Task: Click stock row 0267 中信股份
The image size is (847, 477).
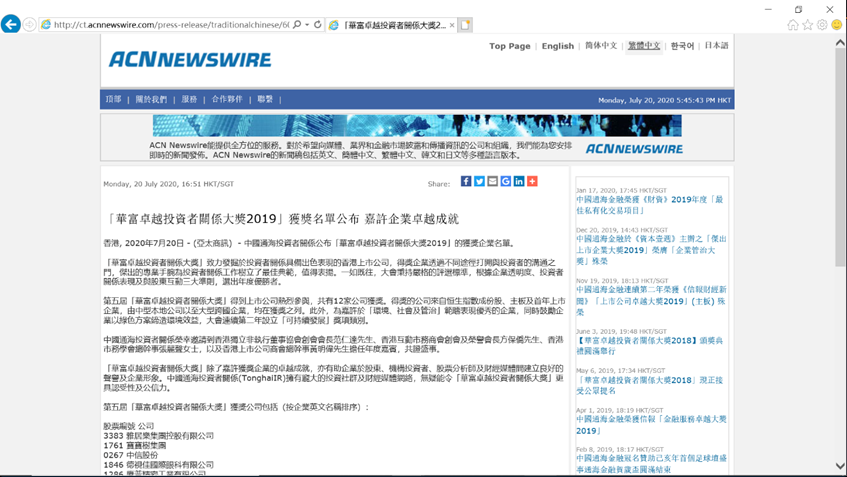Action: (131, 455)
